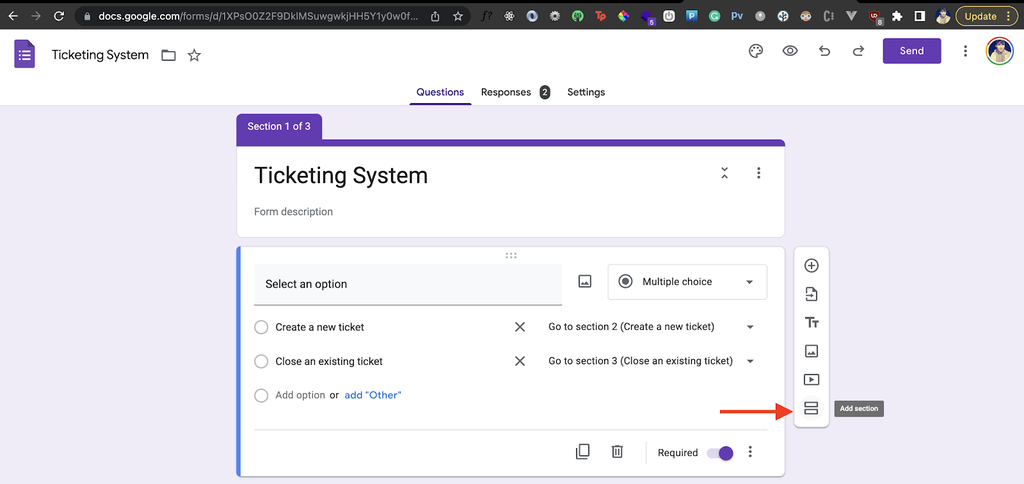This screenshot has height=484, width=1024.
Task: Open the Multiple choice question type dropdown
Action: (687, 282)
